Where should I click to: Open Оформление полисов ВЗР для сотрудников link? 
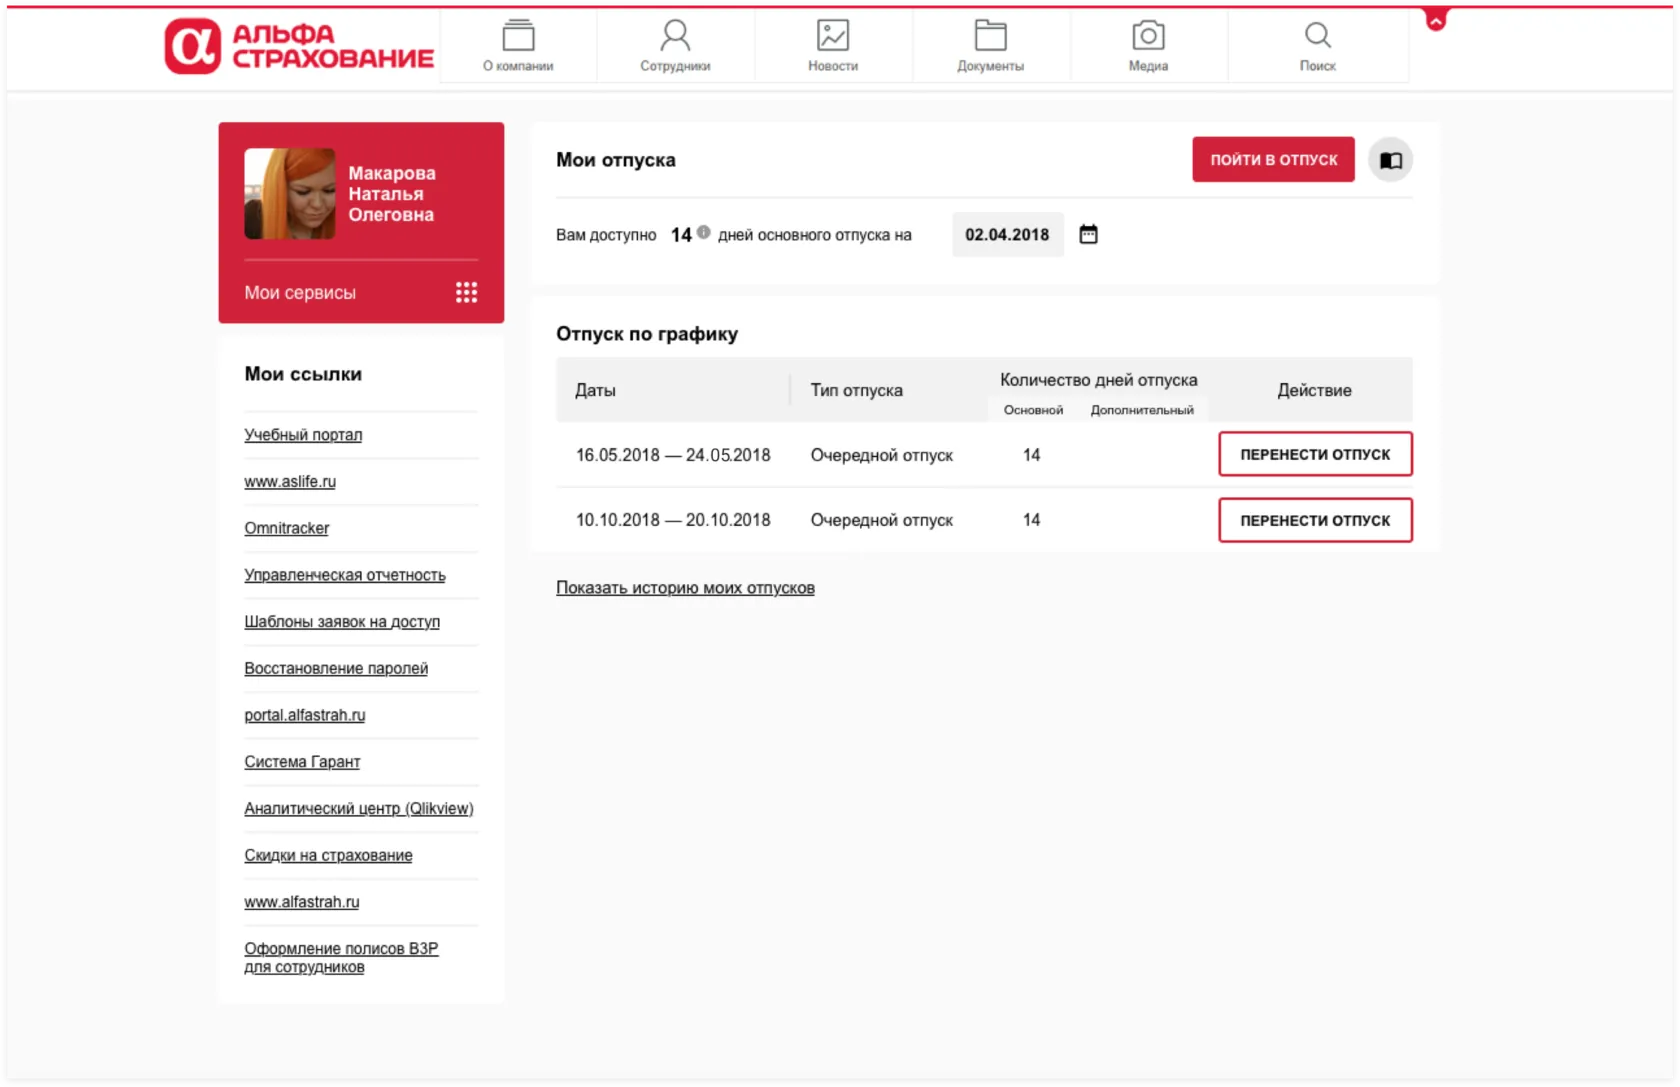tap(341, 957)
